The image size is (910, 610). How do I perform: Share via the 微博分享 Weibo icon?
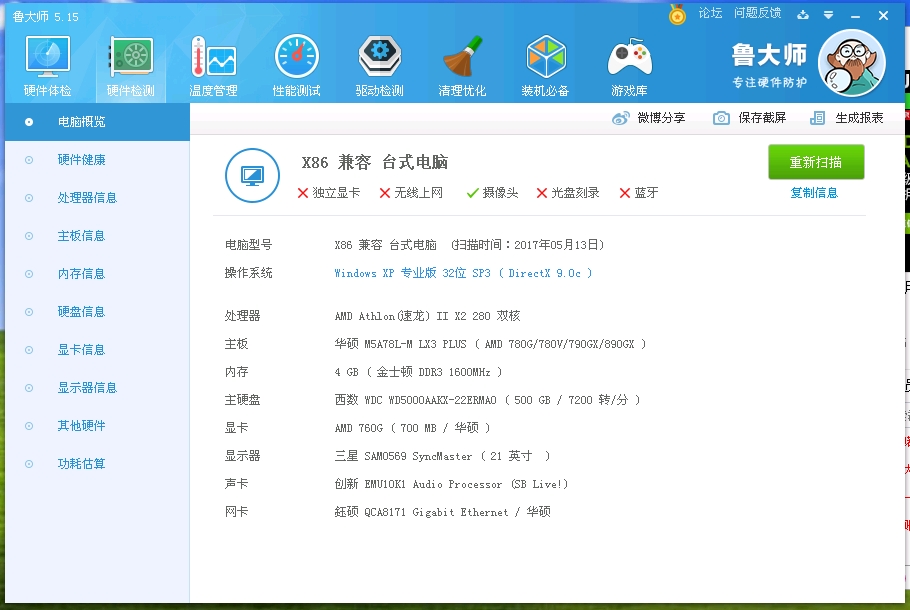pos(649,118)
